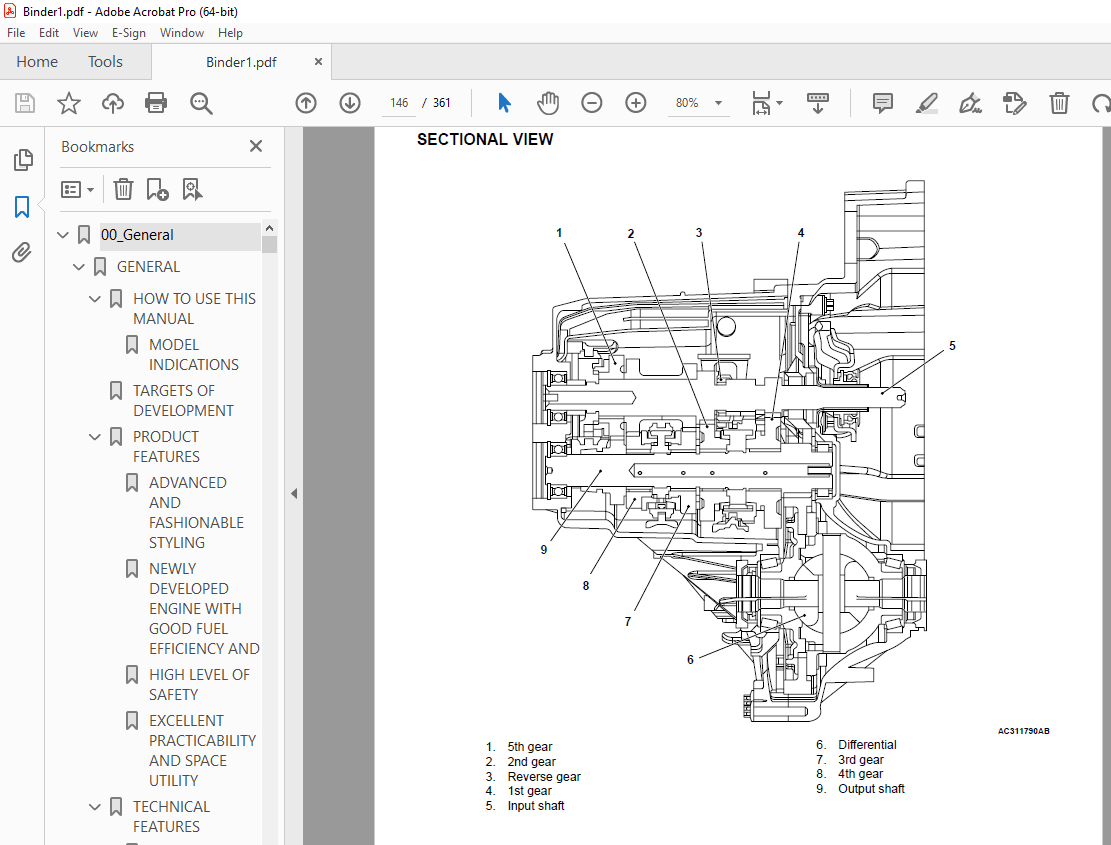Collapse the PRODUCT FEATURES bookmark

[94, 437]
